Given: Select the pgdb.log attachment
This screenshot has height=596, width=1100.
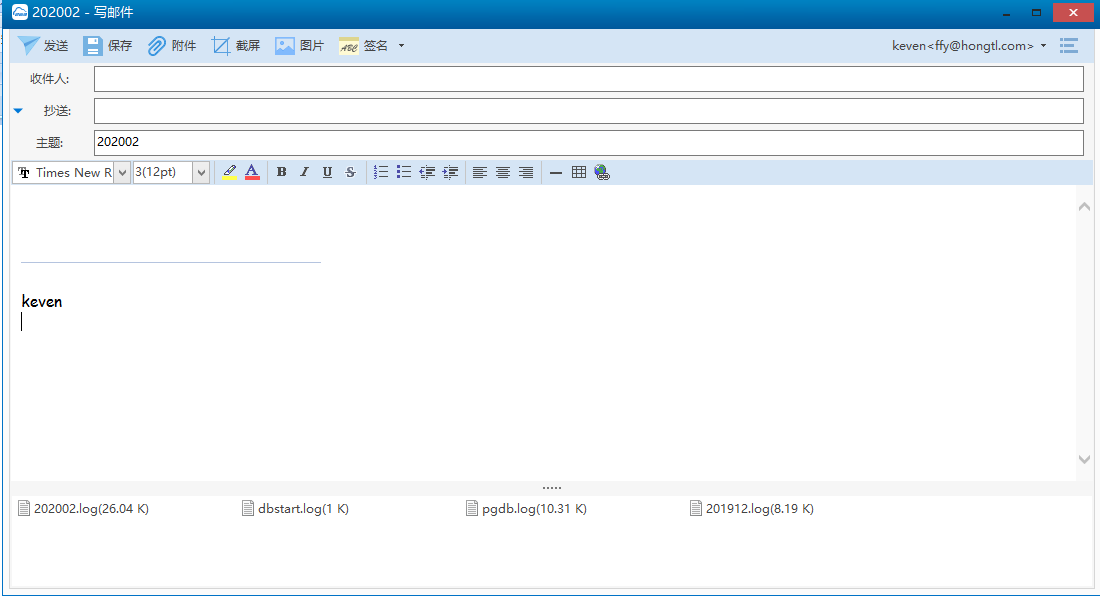Looking at the screenshot, I should (x=526, y=509).
